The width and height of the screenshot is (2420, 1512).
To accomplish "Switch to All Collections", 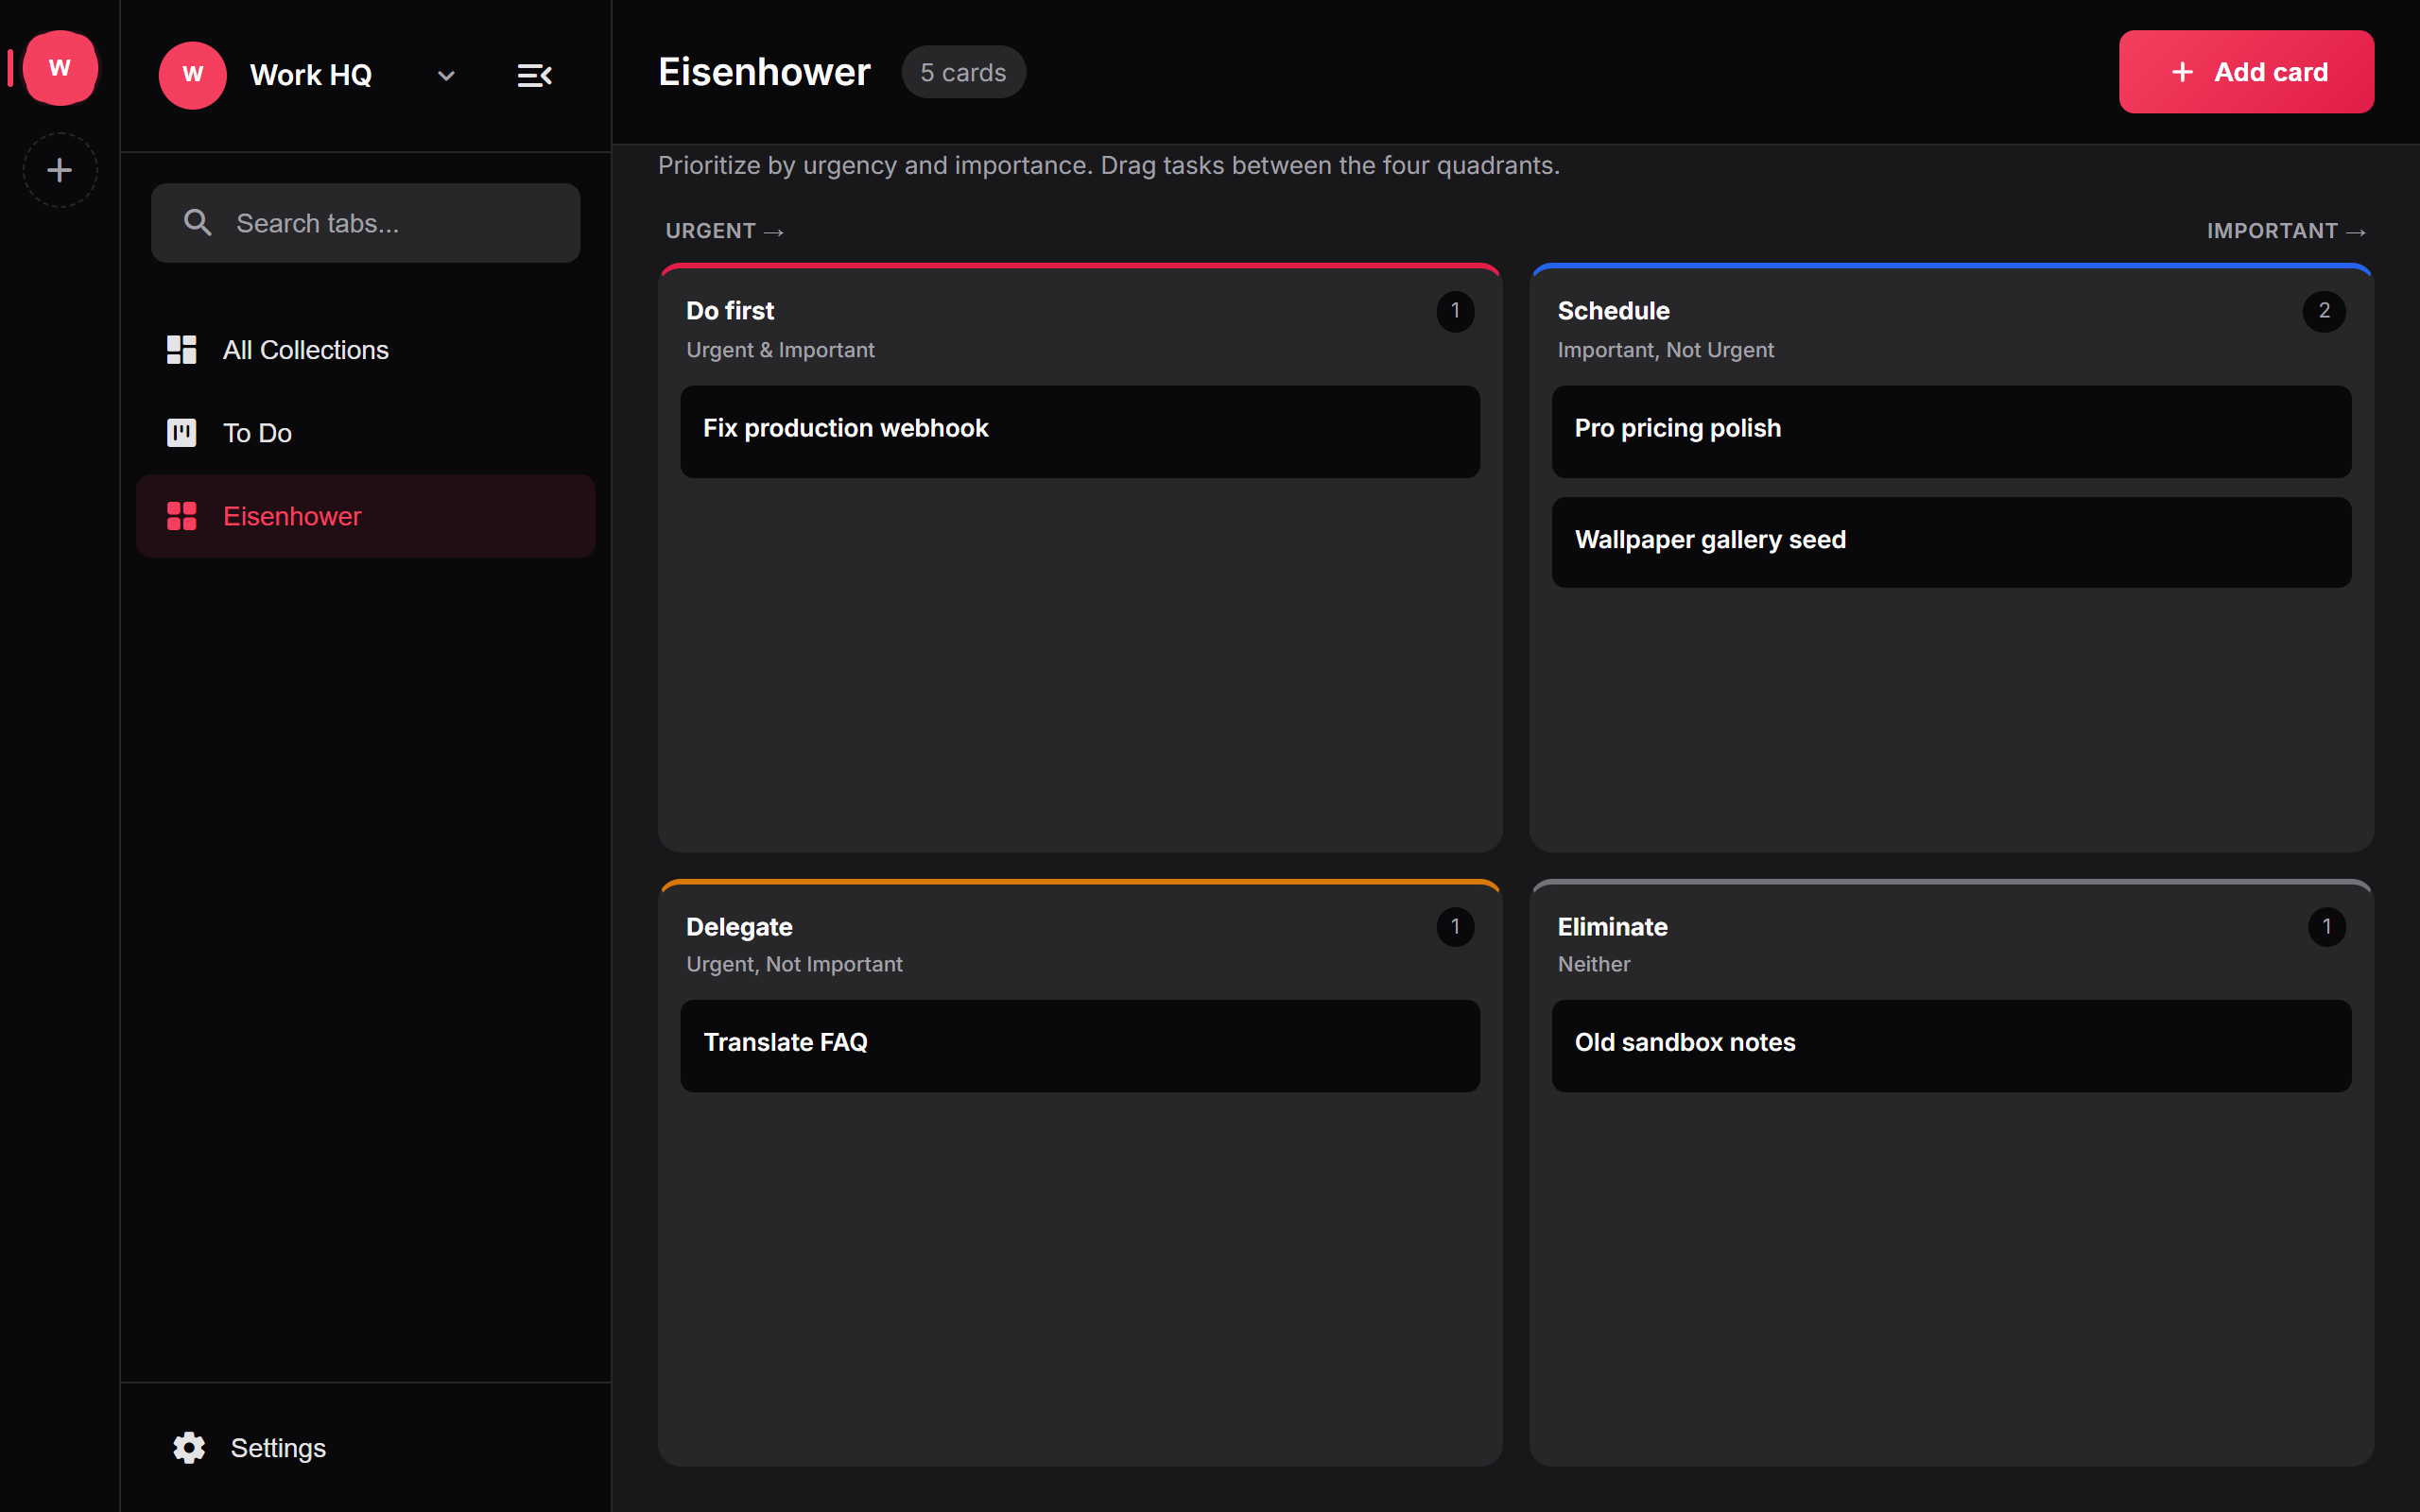I will click(x=366, y=350).
